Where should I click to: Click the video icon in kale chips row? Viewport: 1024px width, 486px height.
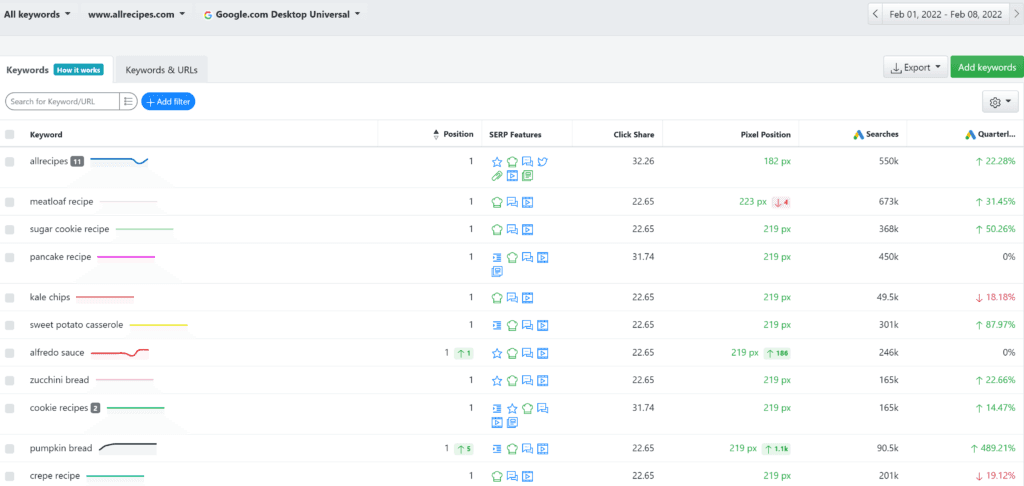(x=527, y=298)
